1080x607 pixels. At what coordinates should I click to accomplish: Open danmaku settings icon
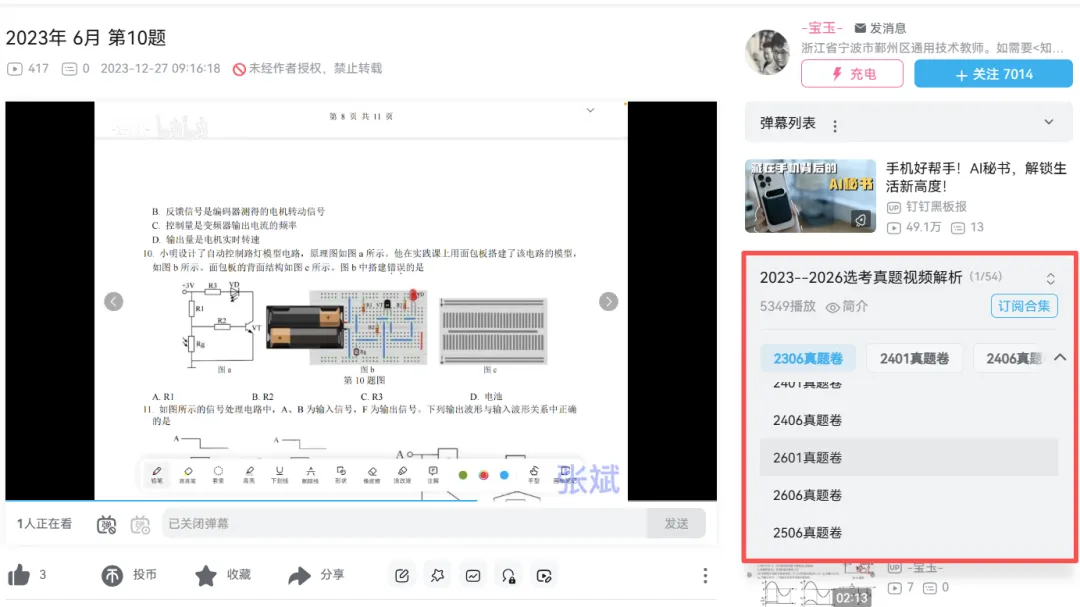tap(141, 524)
